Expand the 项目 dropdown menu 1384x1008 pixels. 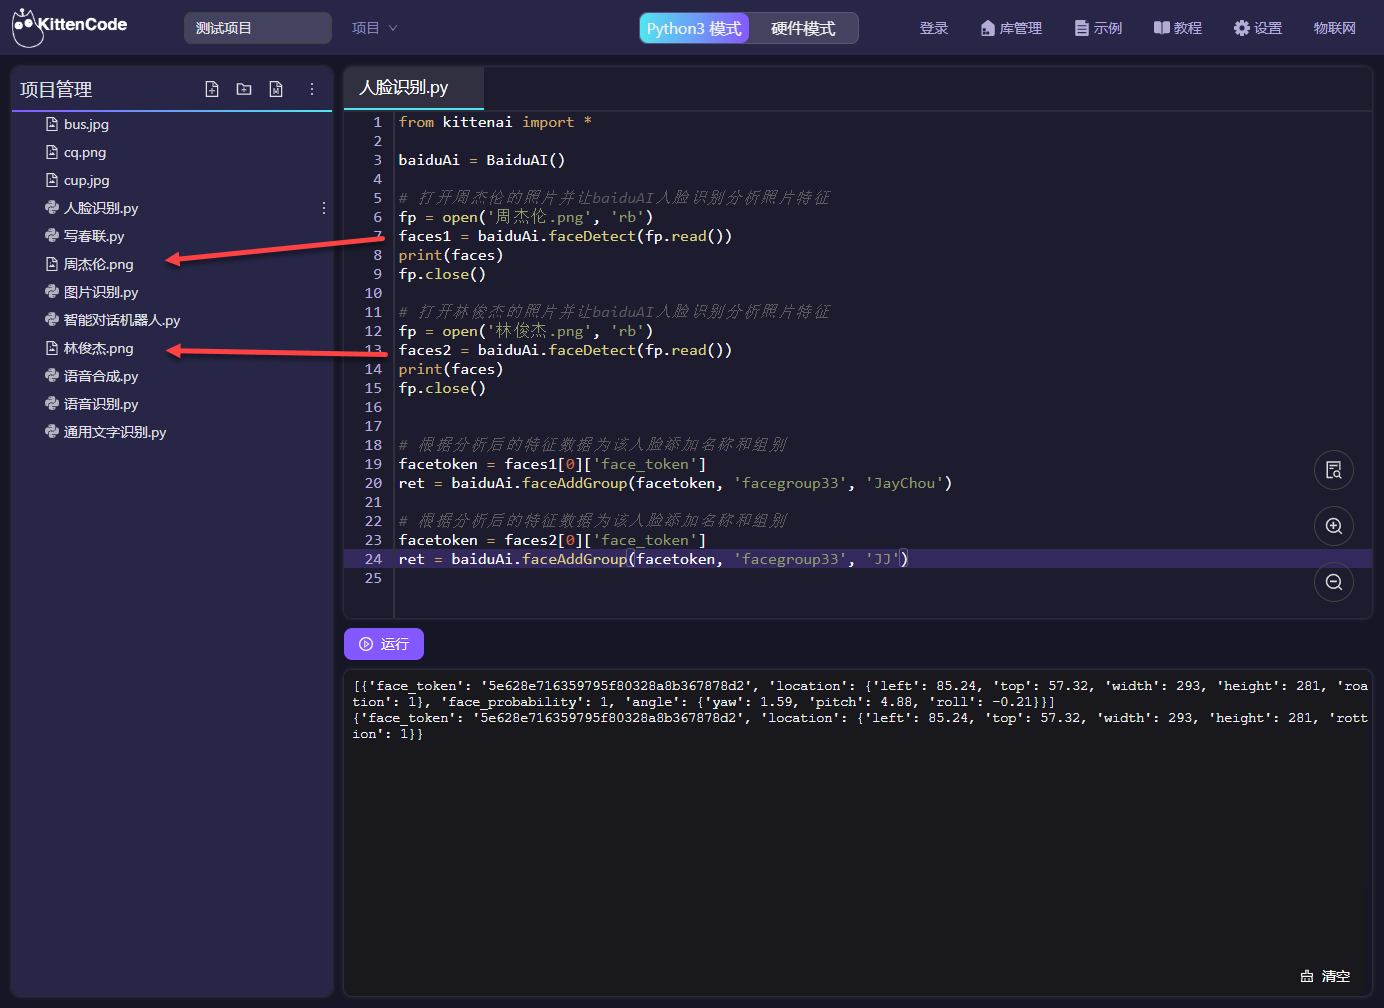[x=375, y=28]
